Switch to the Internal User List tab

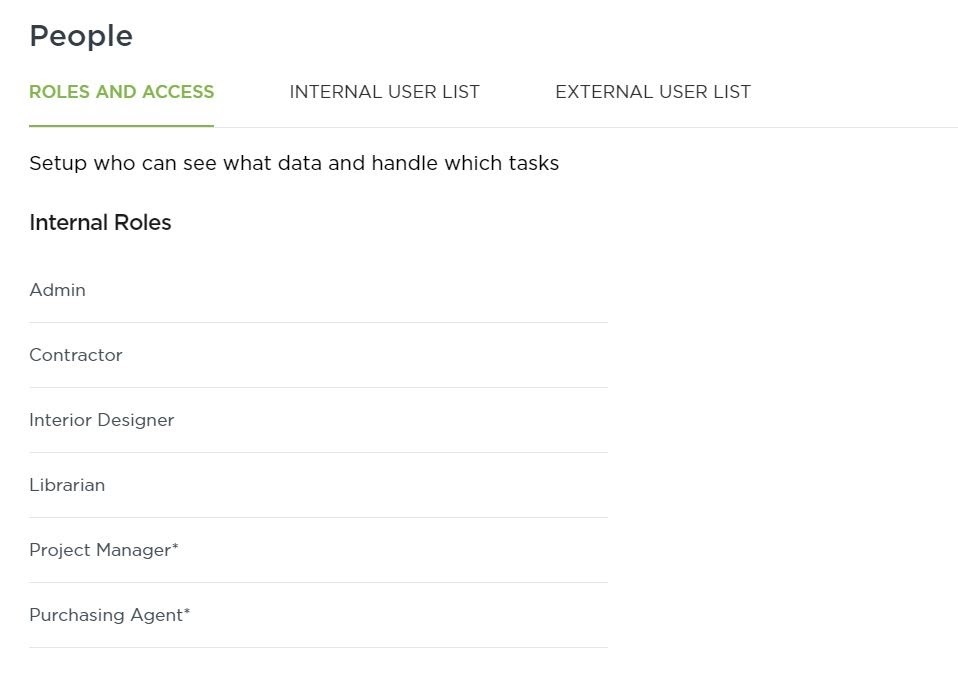[x=384, y=92]
